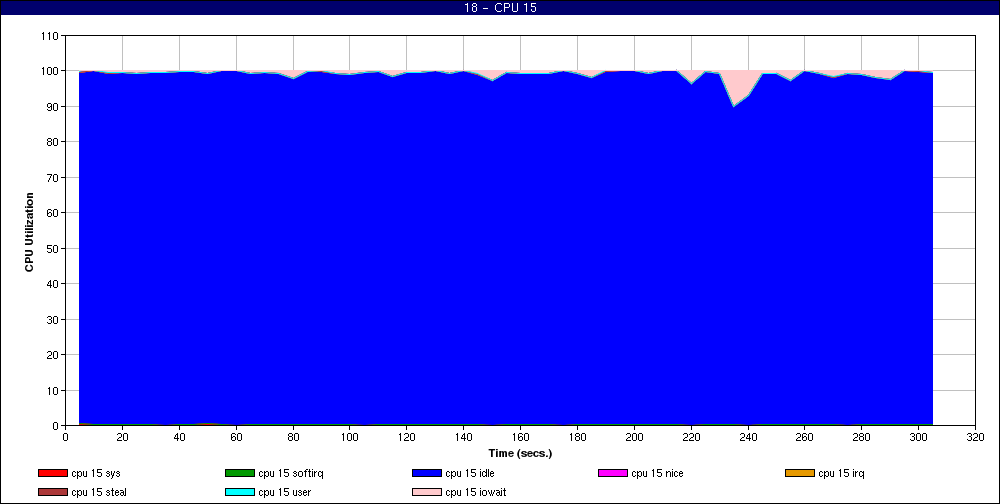
Task: Click the large iowait dip near 235 seconds
Action: [737, 86]
